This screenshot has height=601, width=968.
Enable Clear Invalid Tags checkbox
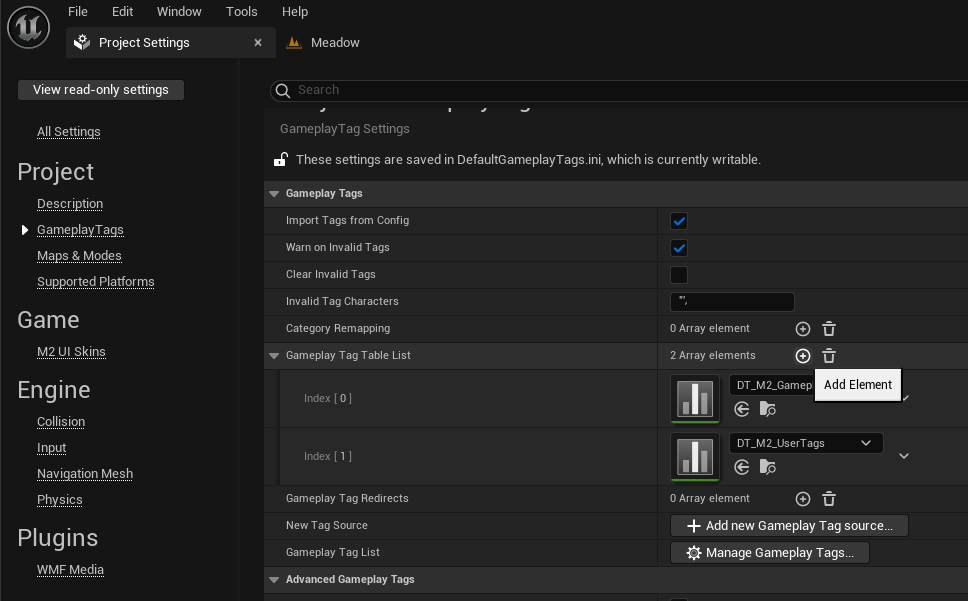(x=679, y=275)
